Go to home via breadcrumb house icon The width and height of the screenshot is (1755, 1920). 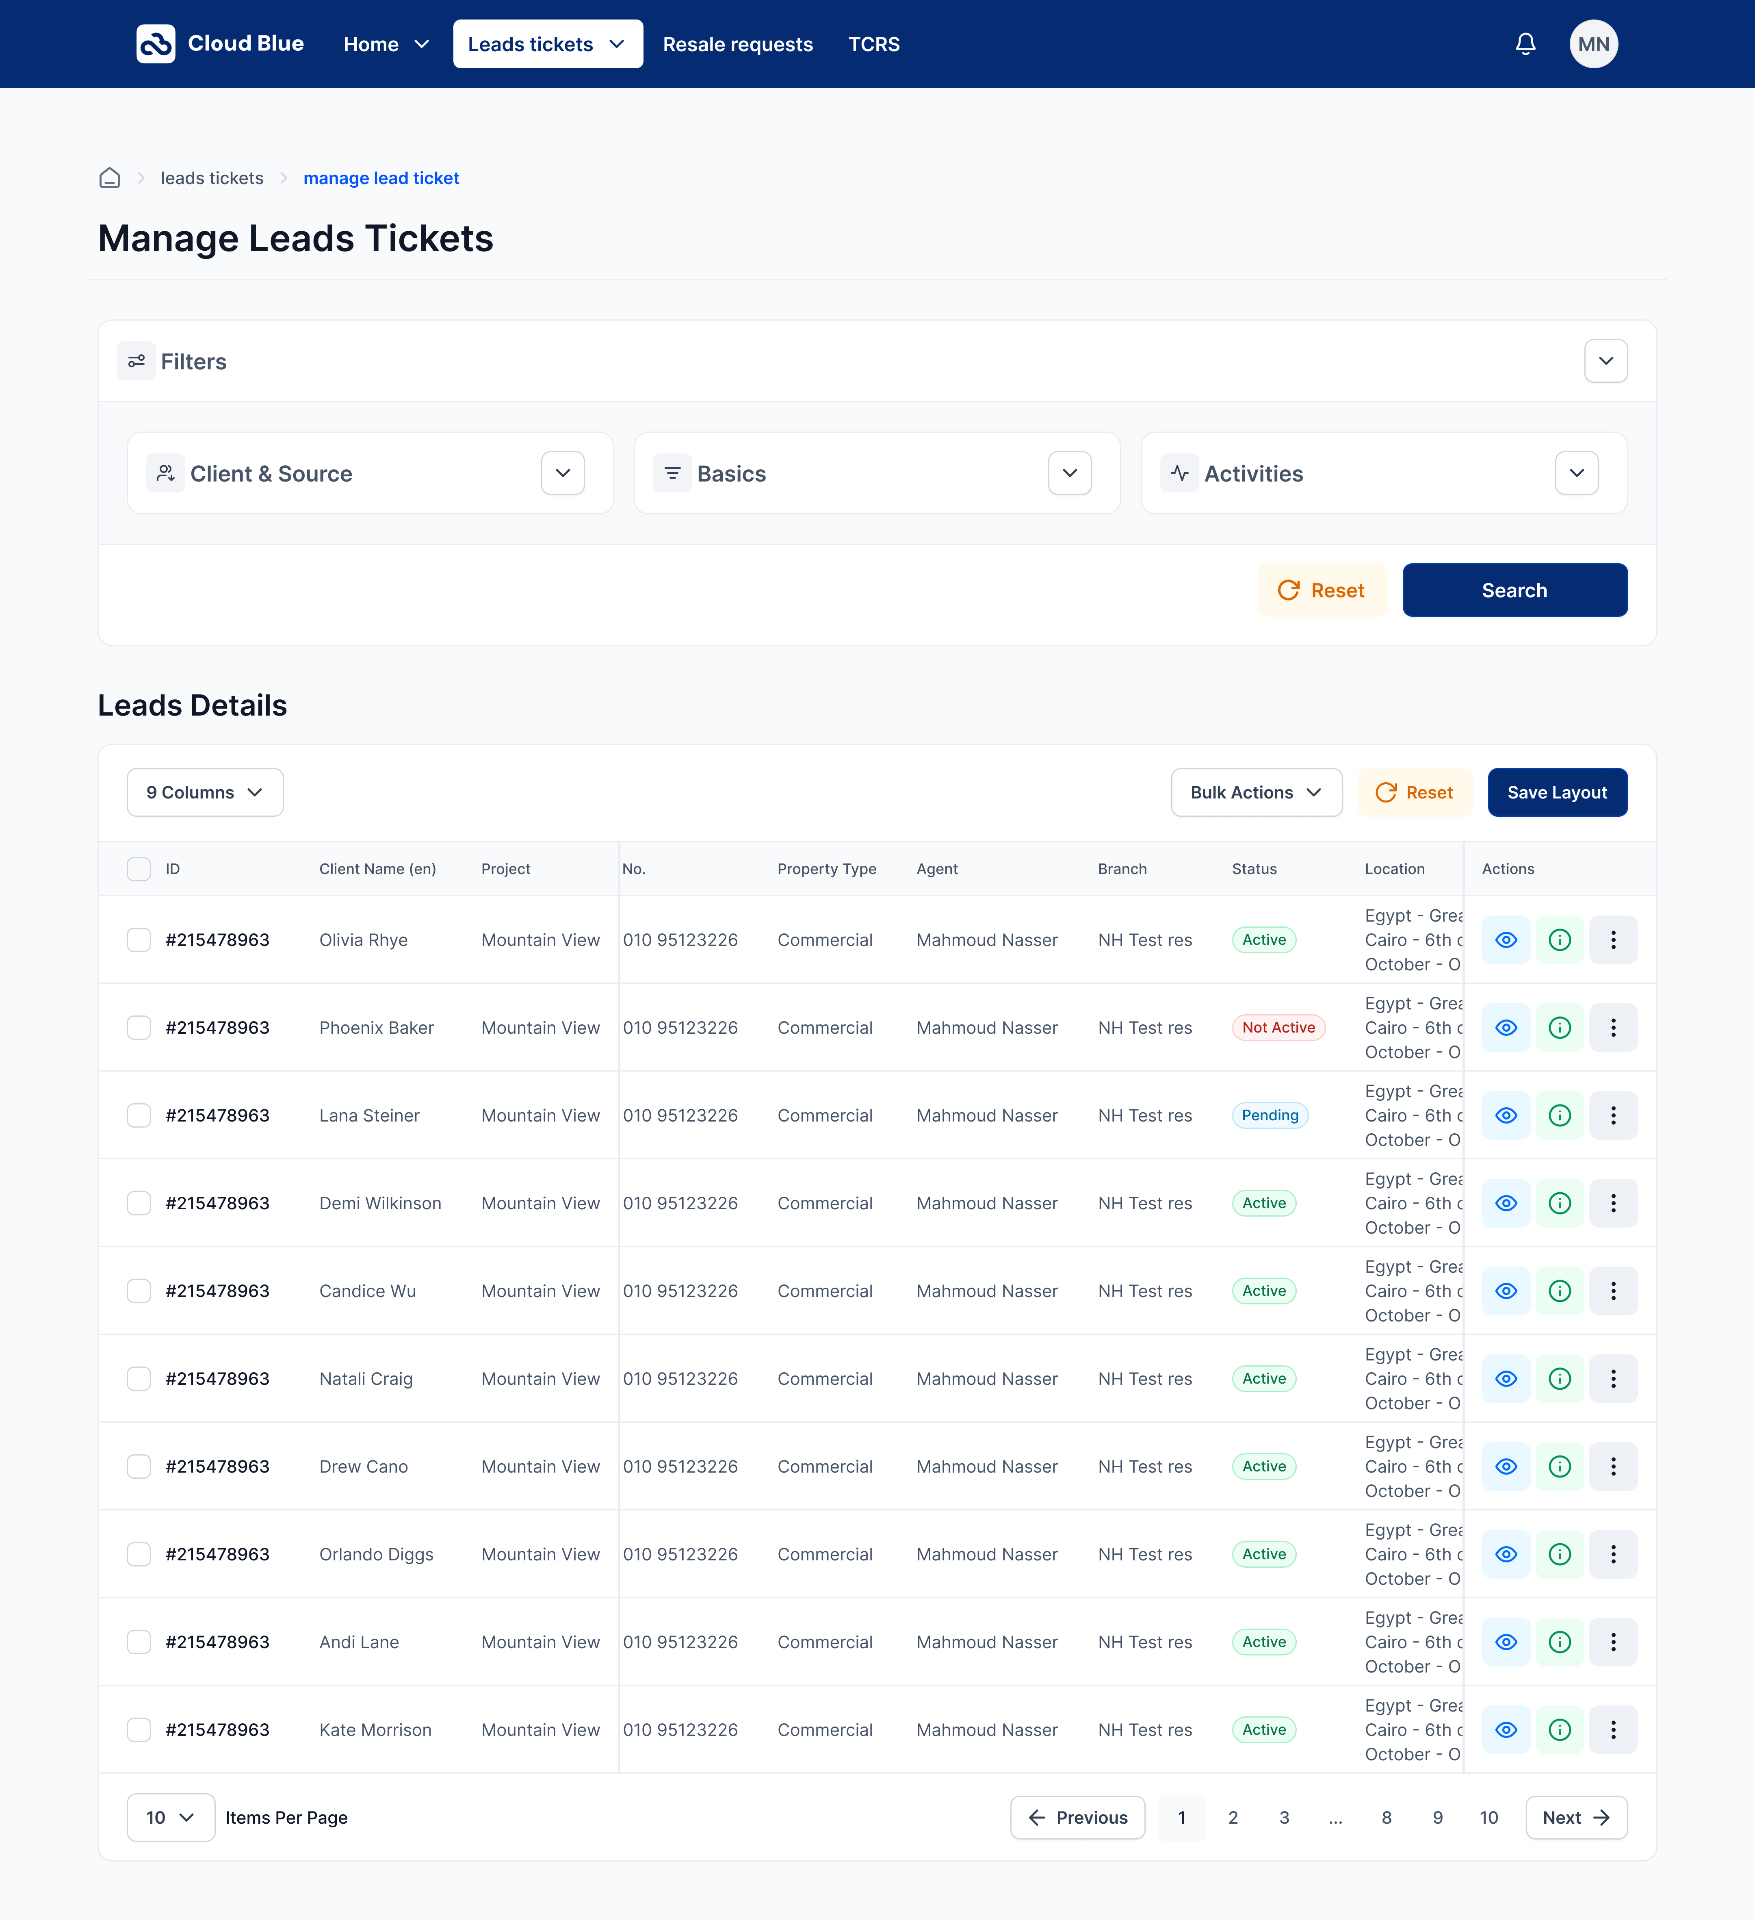click(x=110, y=178)
